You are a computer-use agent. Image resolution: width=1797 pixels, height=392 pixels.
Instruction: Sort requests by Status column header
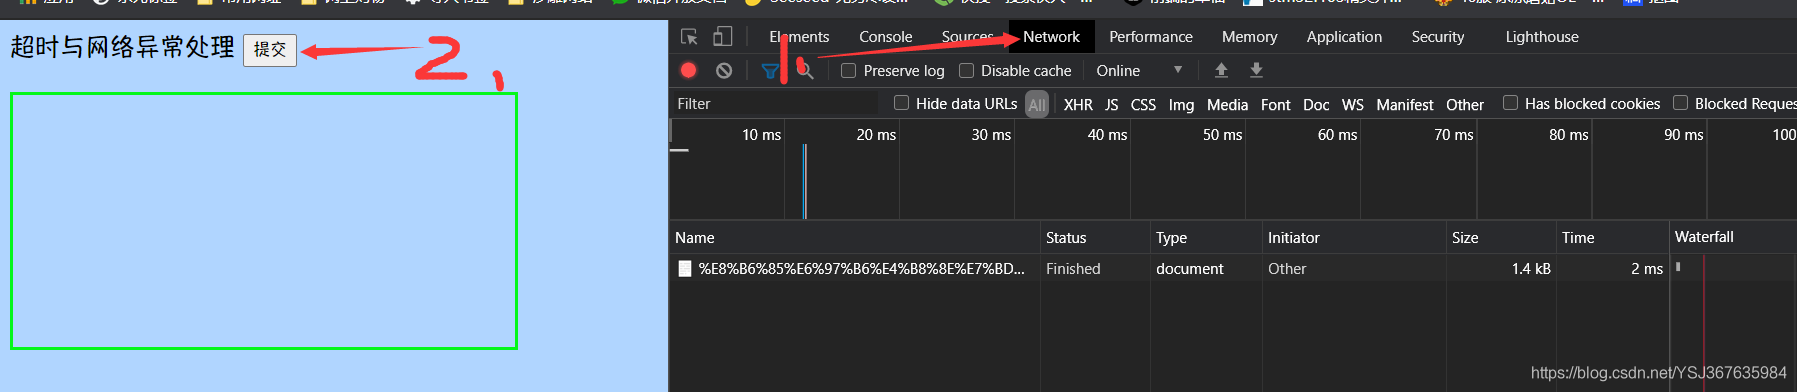point(1095,238)
